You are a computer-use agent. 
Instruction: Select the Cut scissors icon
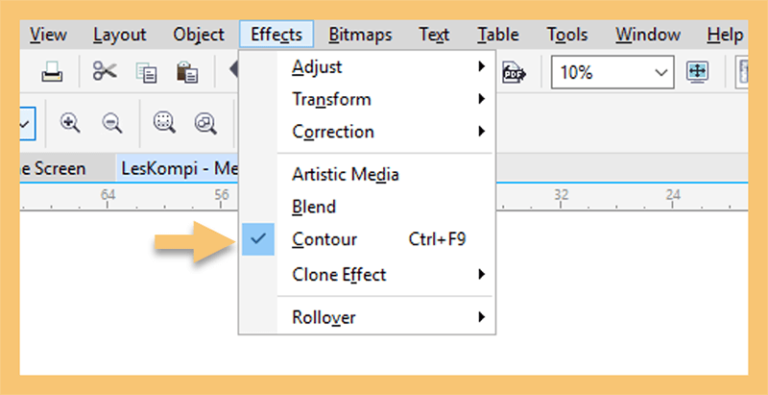point(104,72)
